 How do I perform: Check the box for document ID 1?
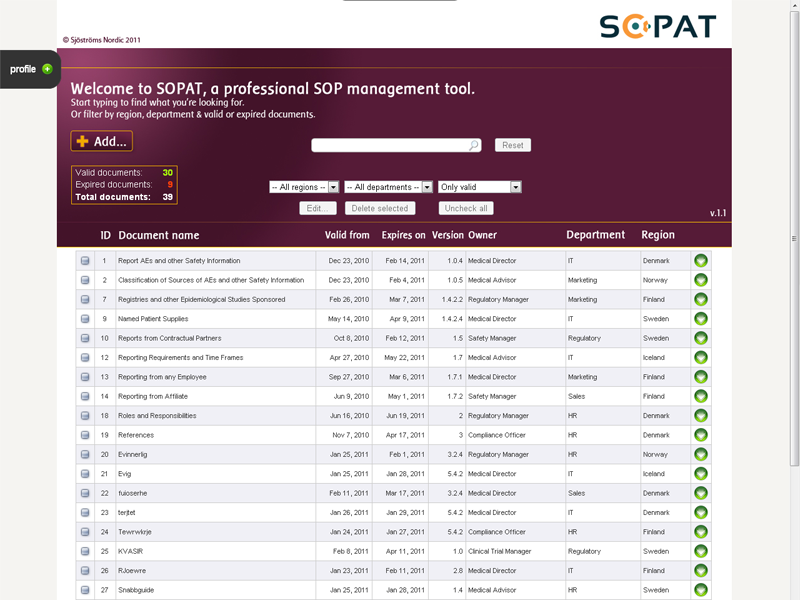click(85, 261)
